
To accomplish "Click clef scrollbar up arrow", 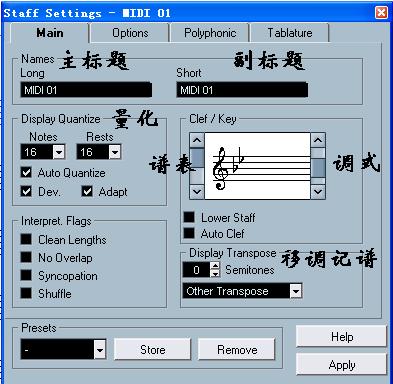I will [x=197, y=140].
